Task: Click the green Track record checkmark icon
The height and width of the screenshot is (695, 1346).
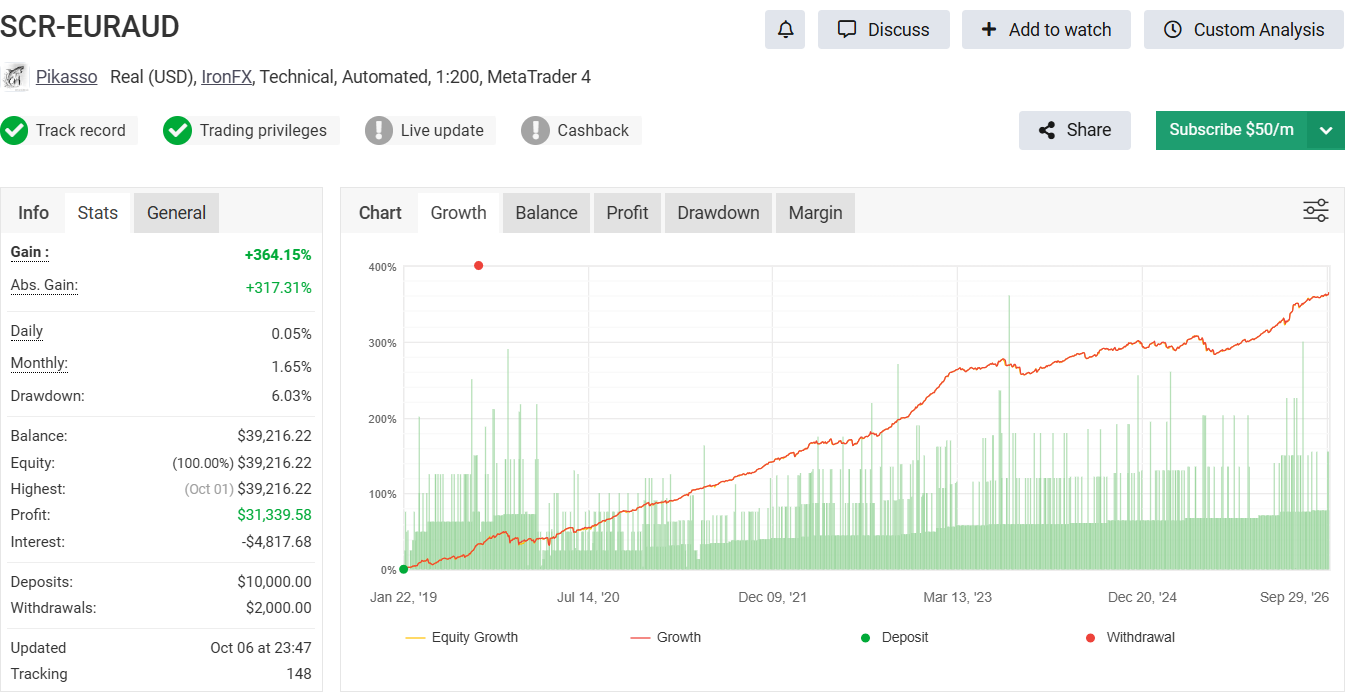Action: click(14, 130)
